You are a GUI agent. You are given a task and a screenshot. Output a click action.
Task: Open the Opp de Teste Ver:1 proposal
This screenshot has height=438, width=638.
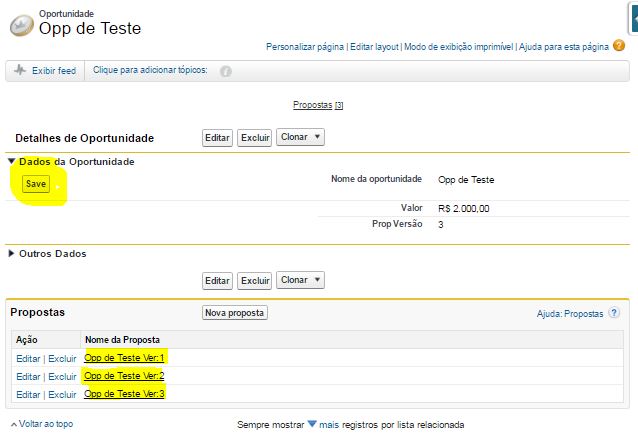[x=125, y=357]
